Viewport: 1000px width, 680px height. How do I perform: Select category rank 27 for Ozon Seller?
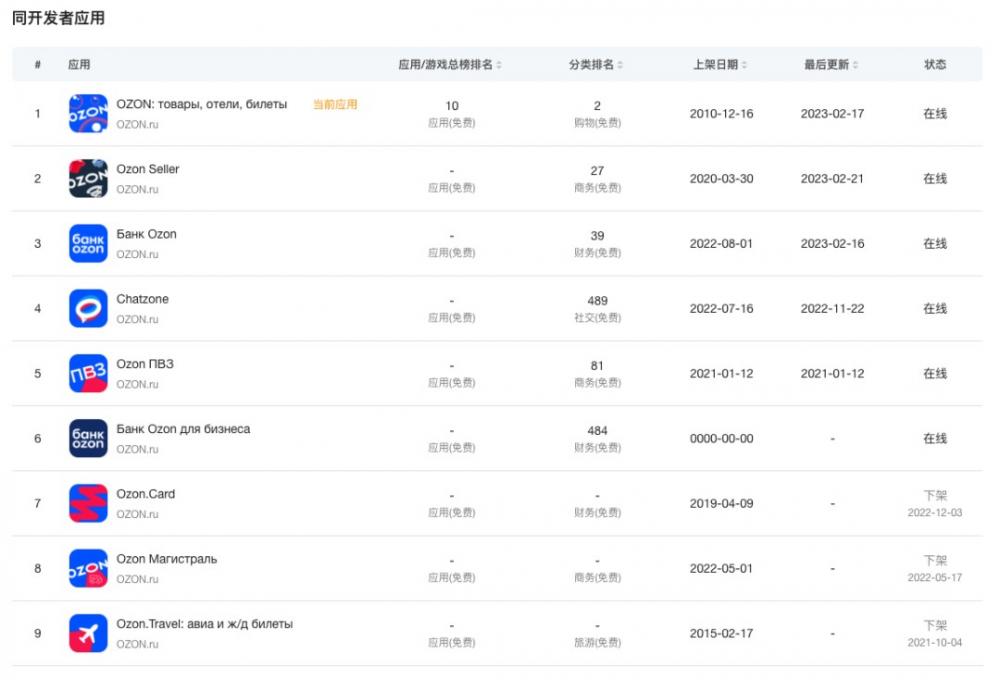coord(597,171)
